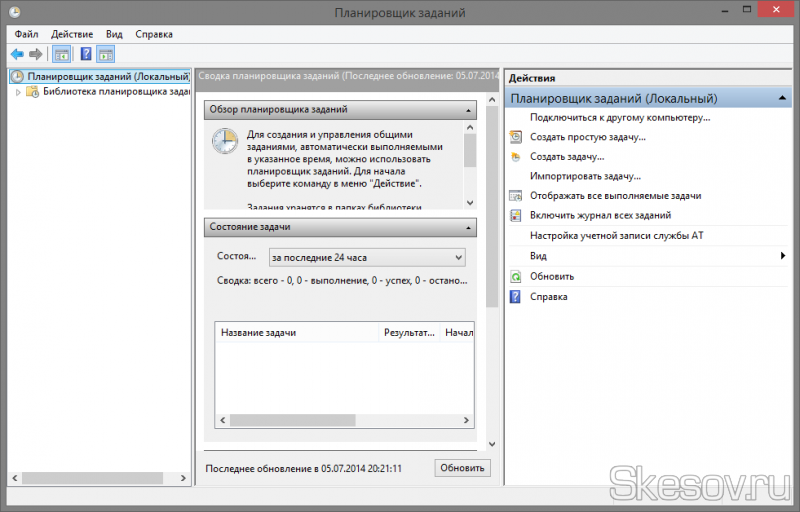Toggle the Action pane toolbar icon

click(106, 54)
